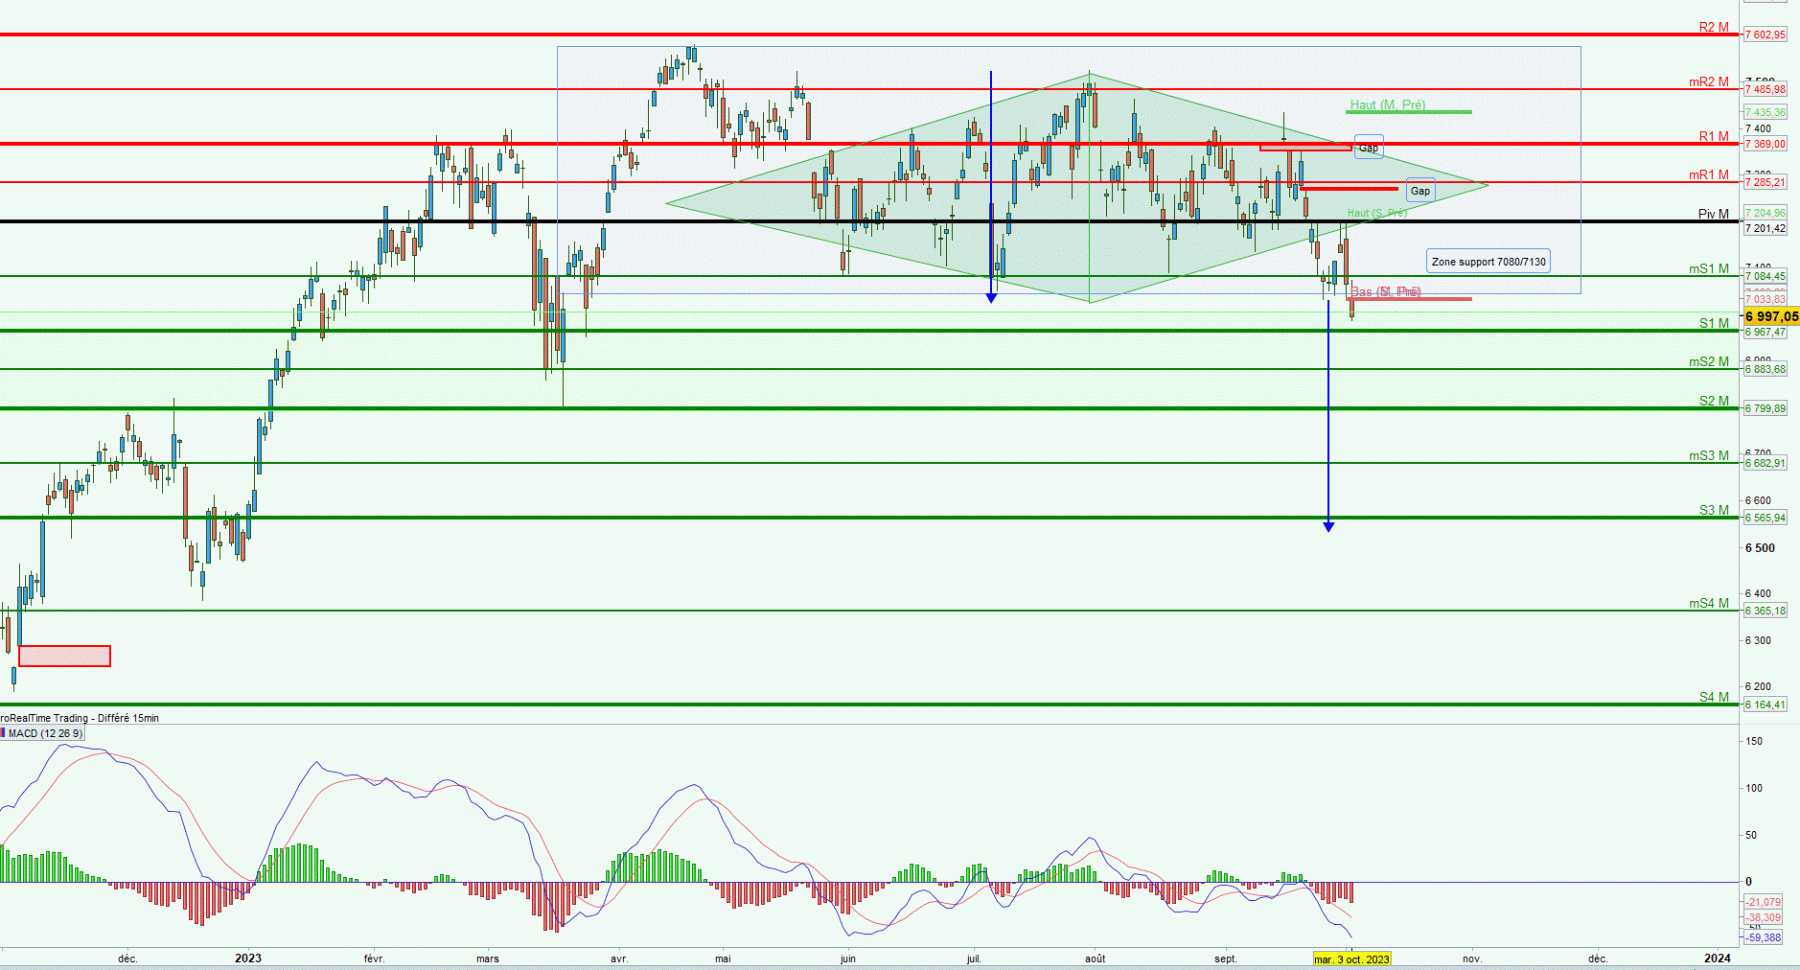Click the 7 033,83 red price tag
1800x970 pixels.
[1765, 299]
